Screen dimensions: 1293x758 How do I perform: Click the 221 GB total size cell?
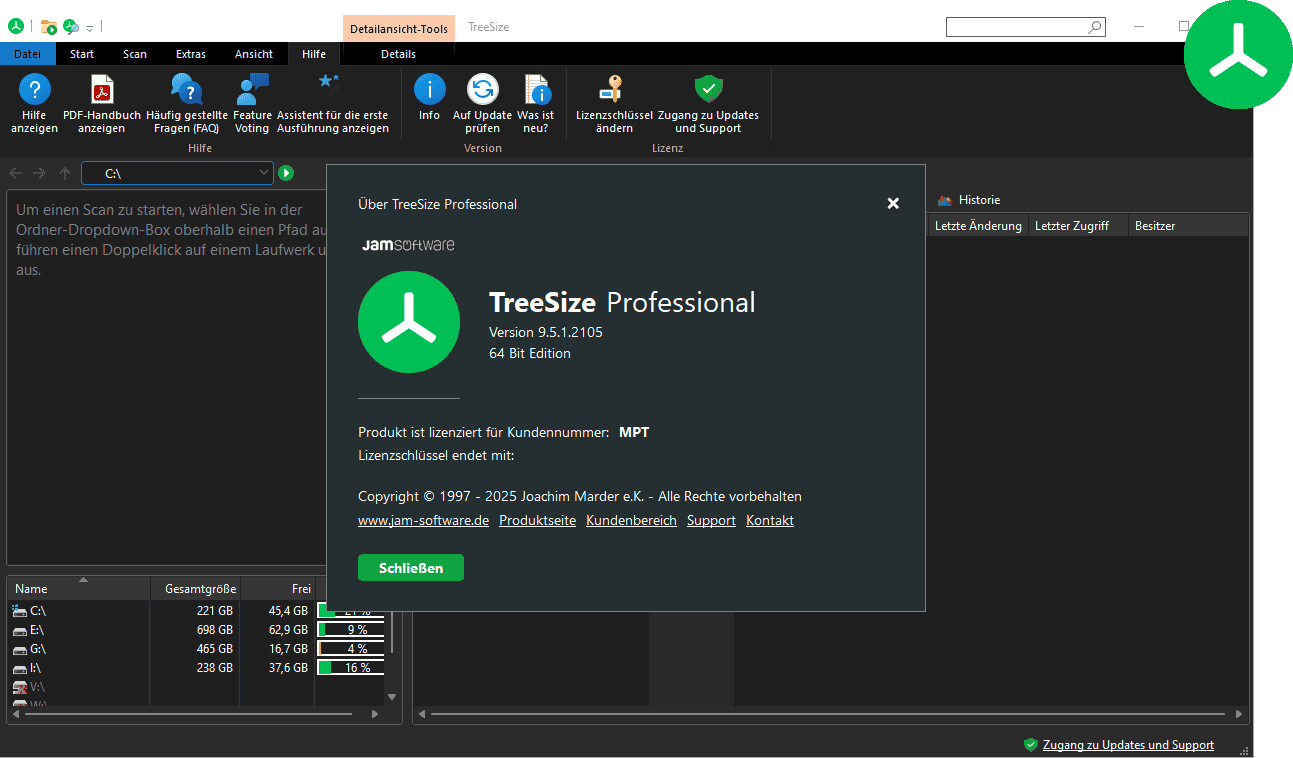tap(215, 610)
